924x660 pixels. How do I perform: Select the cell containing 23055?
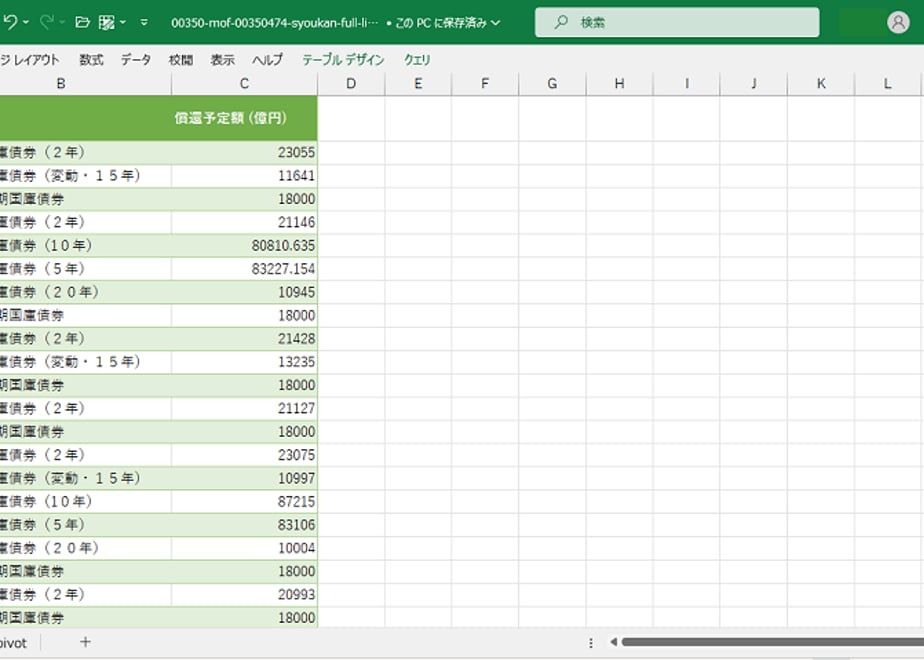click(x=245, y=153)
